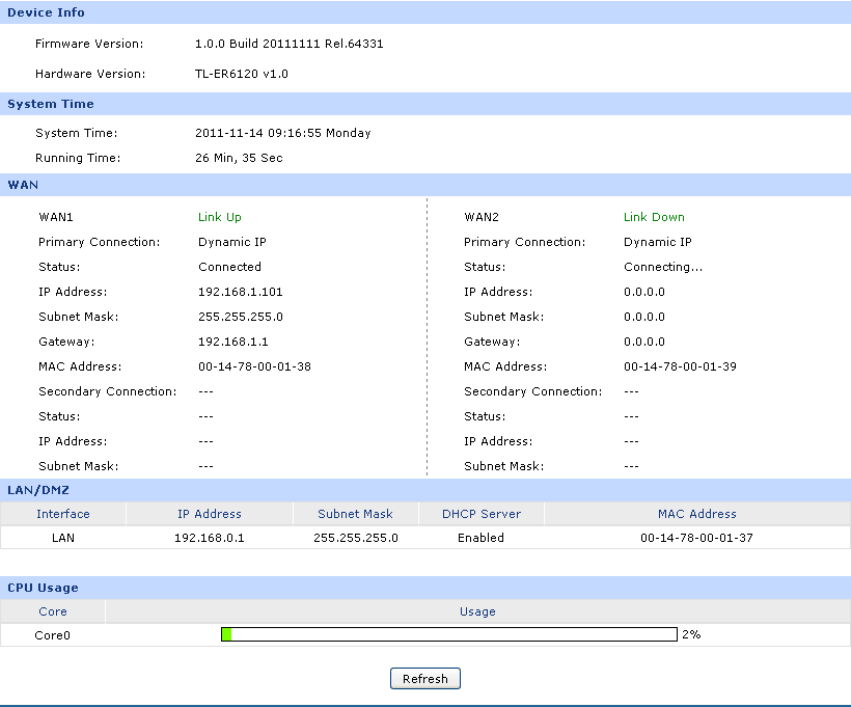Click the WAN2 Link Down status text

click(x=654, y=217)
